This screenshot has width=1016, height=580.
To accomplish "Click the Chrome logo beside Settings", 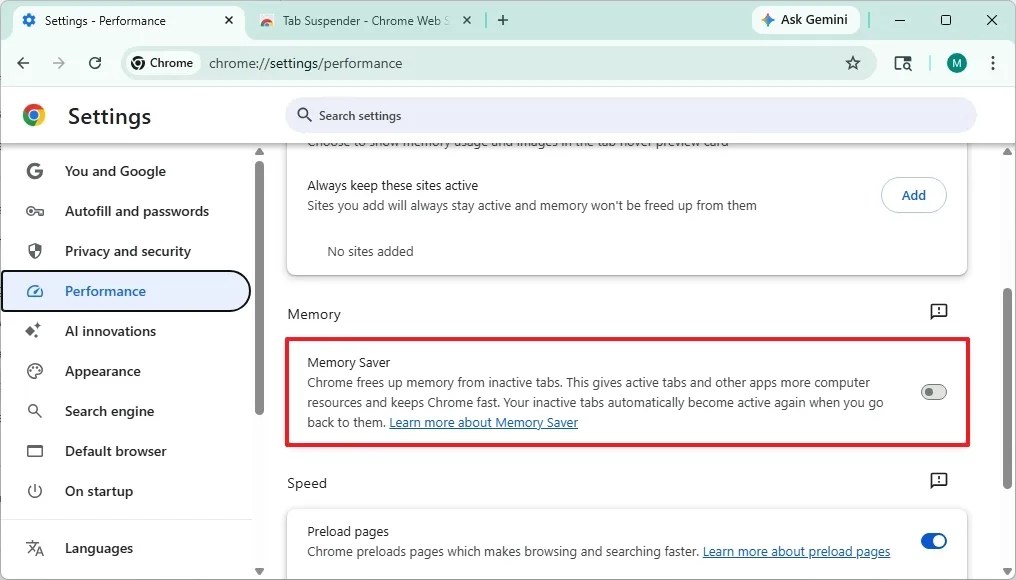I will tap(34, 115).
